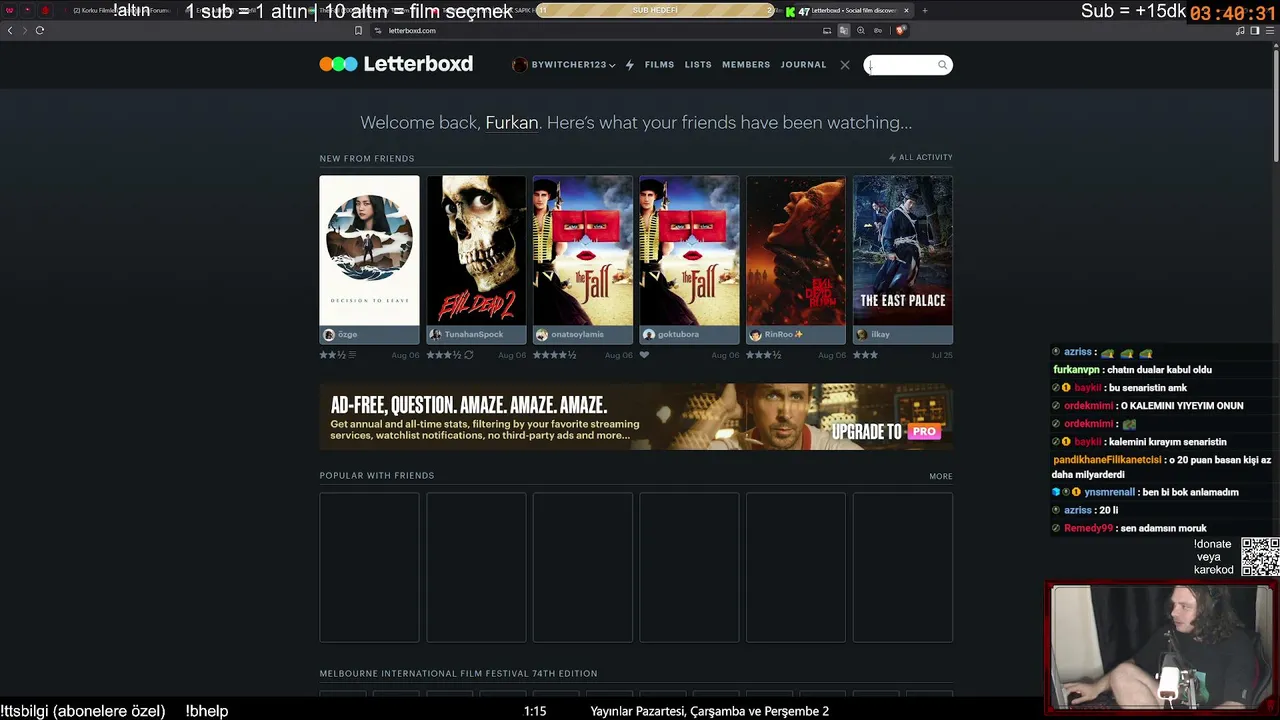Click the RinRoo username label
Image resolution: width=1280 pixels, height=720 pixels.
pos(784,335)
